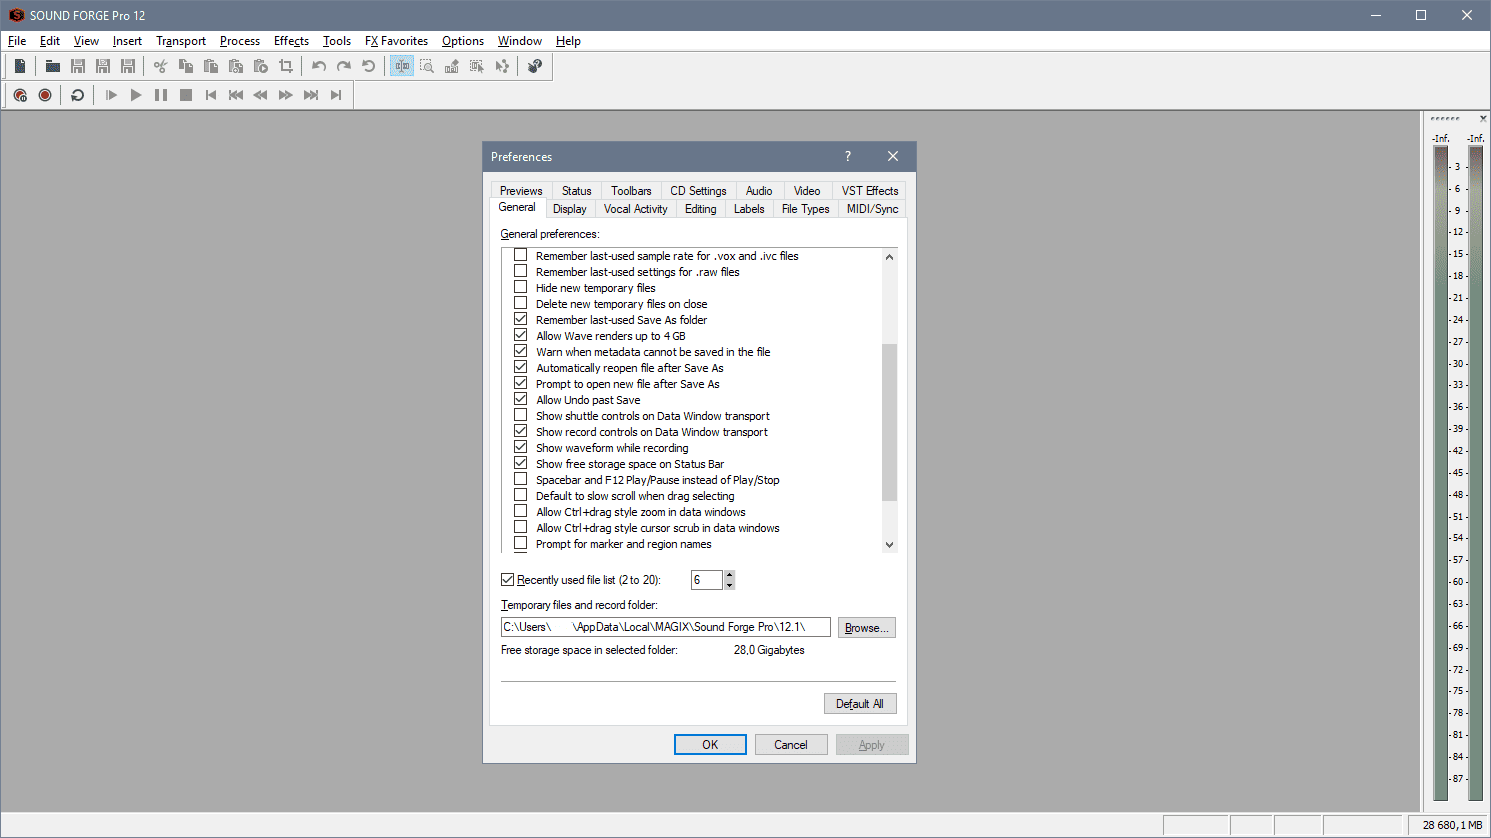This screenshot has height=838, width=1491.
Task: Select the highlighted Edit tool icon
Action: [402, 66]
